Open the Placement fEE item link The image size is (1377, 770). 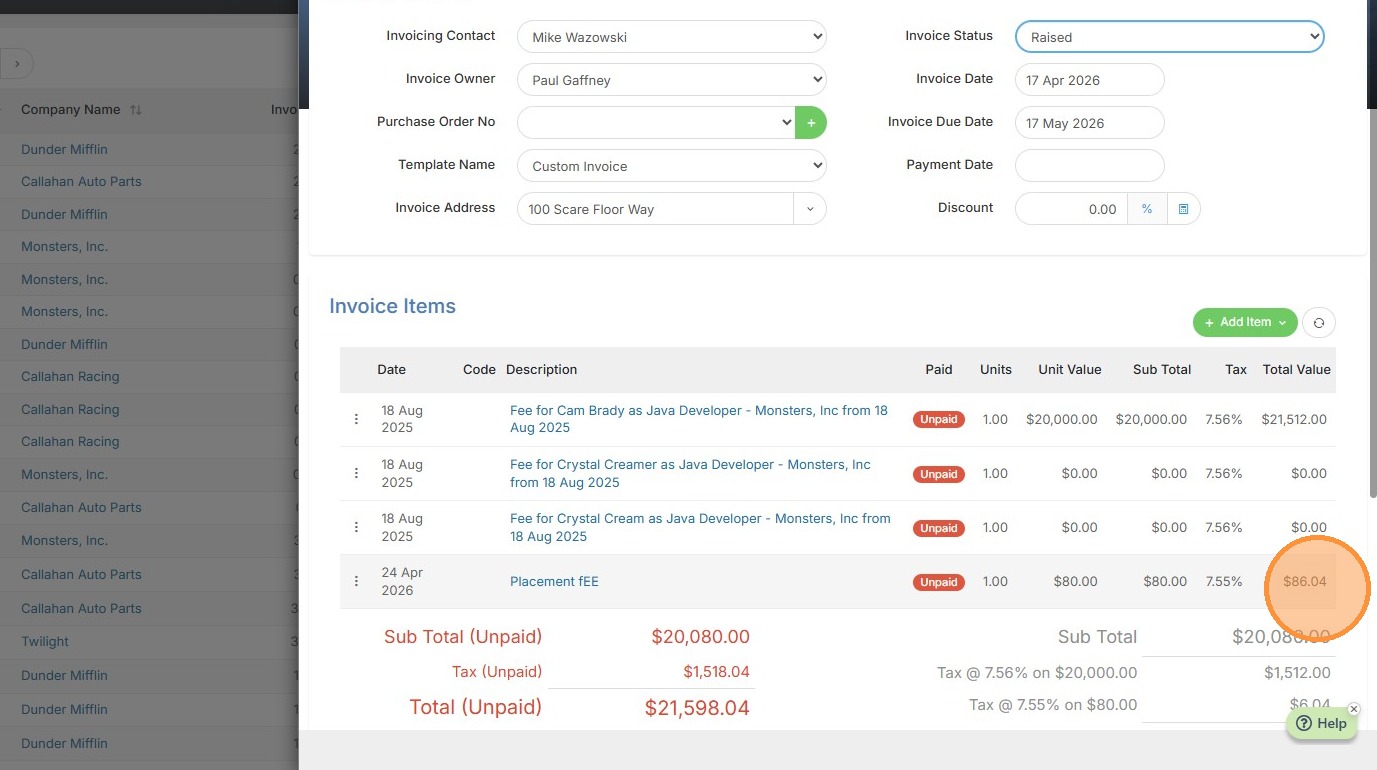coord(554,581)
